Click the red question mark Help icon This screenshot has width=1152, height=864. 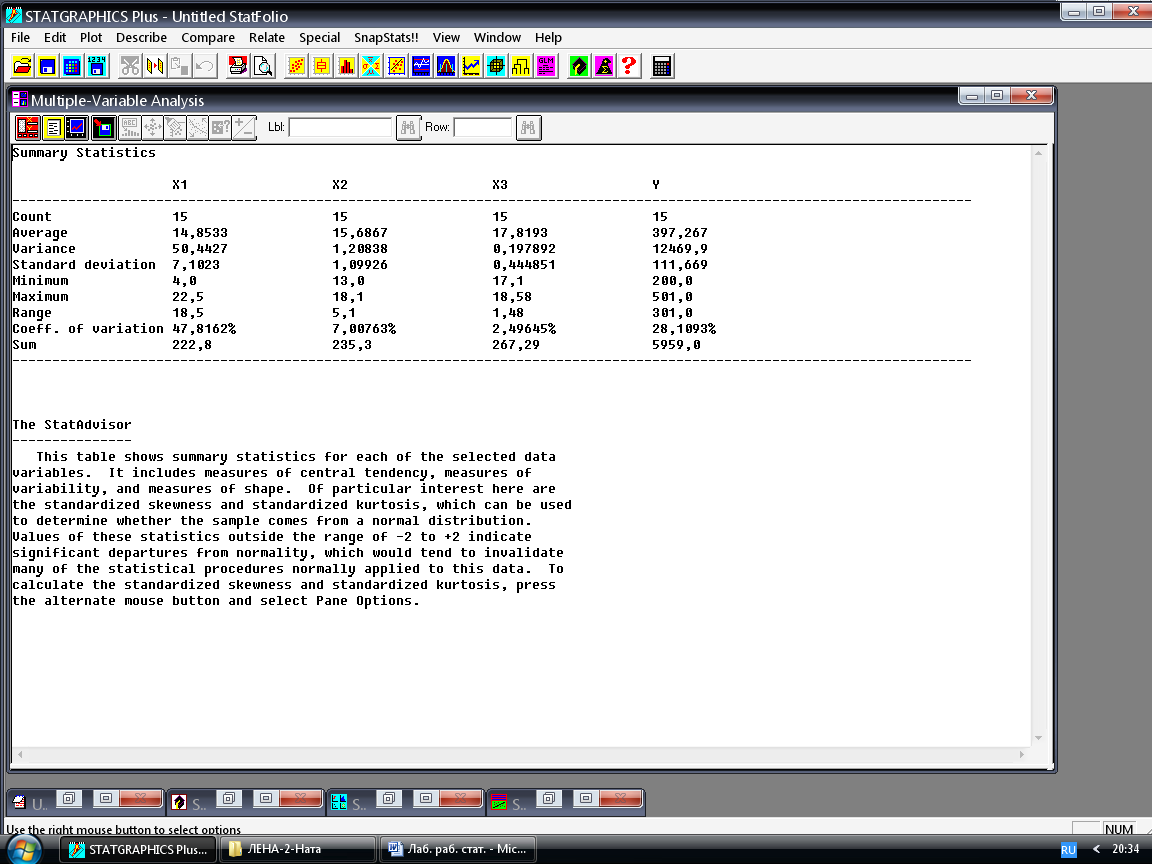pos(629,66)
